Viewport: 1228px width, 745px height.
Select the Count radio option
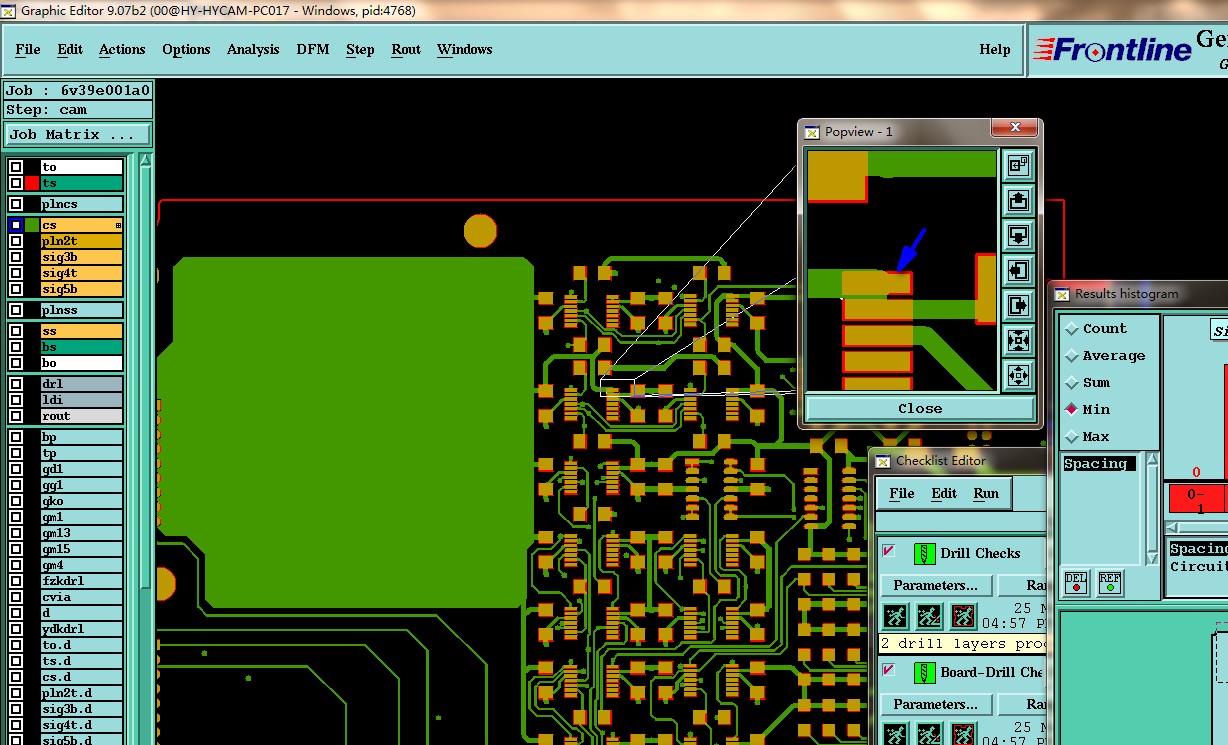[1096, 328]
